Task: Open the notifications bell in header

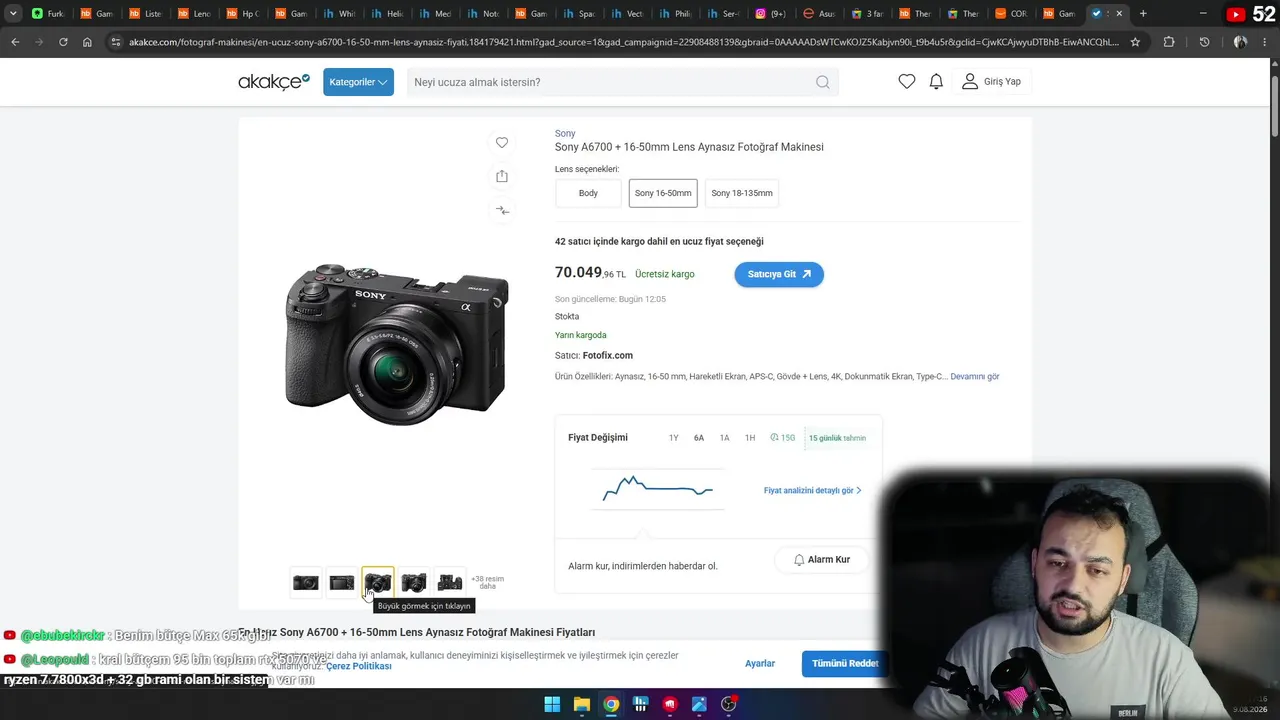Action: pyautogui.click(x=936, y=82)
